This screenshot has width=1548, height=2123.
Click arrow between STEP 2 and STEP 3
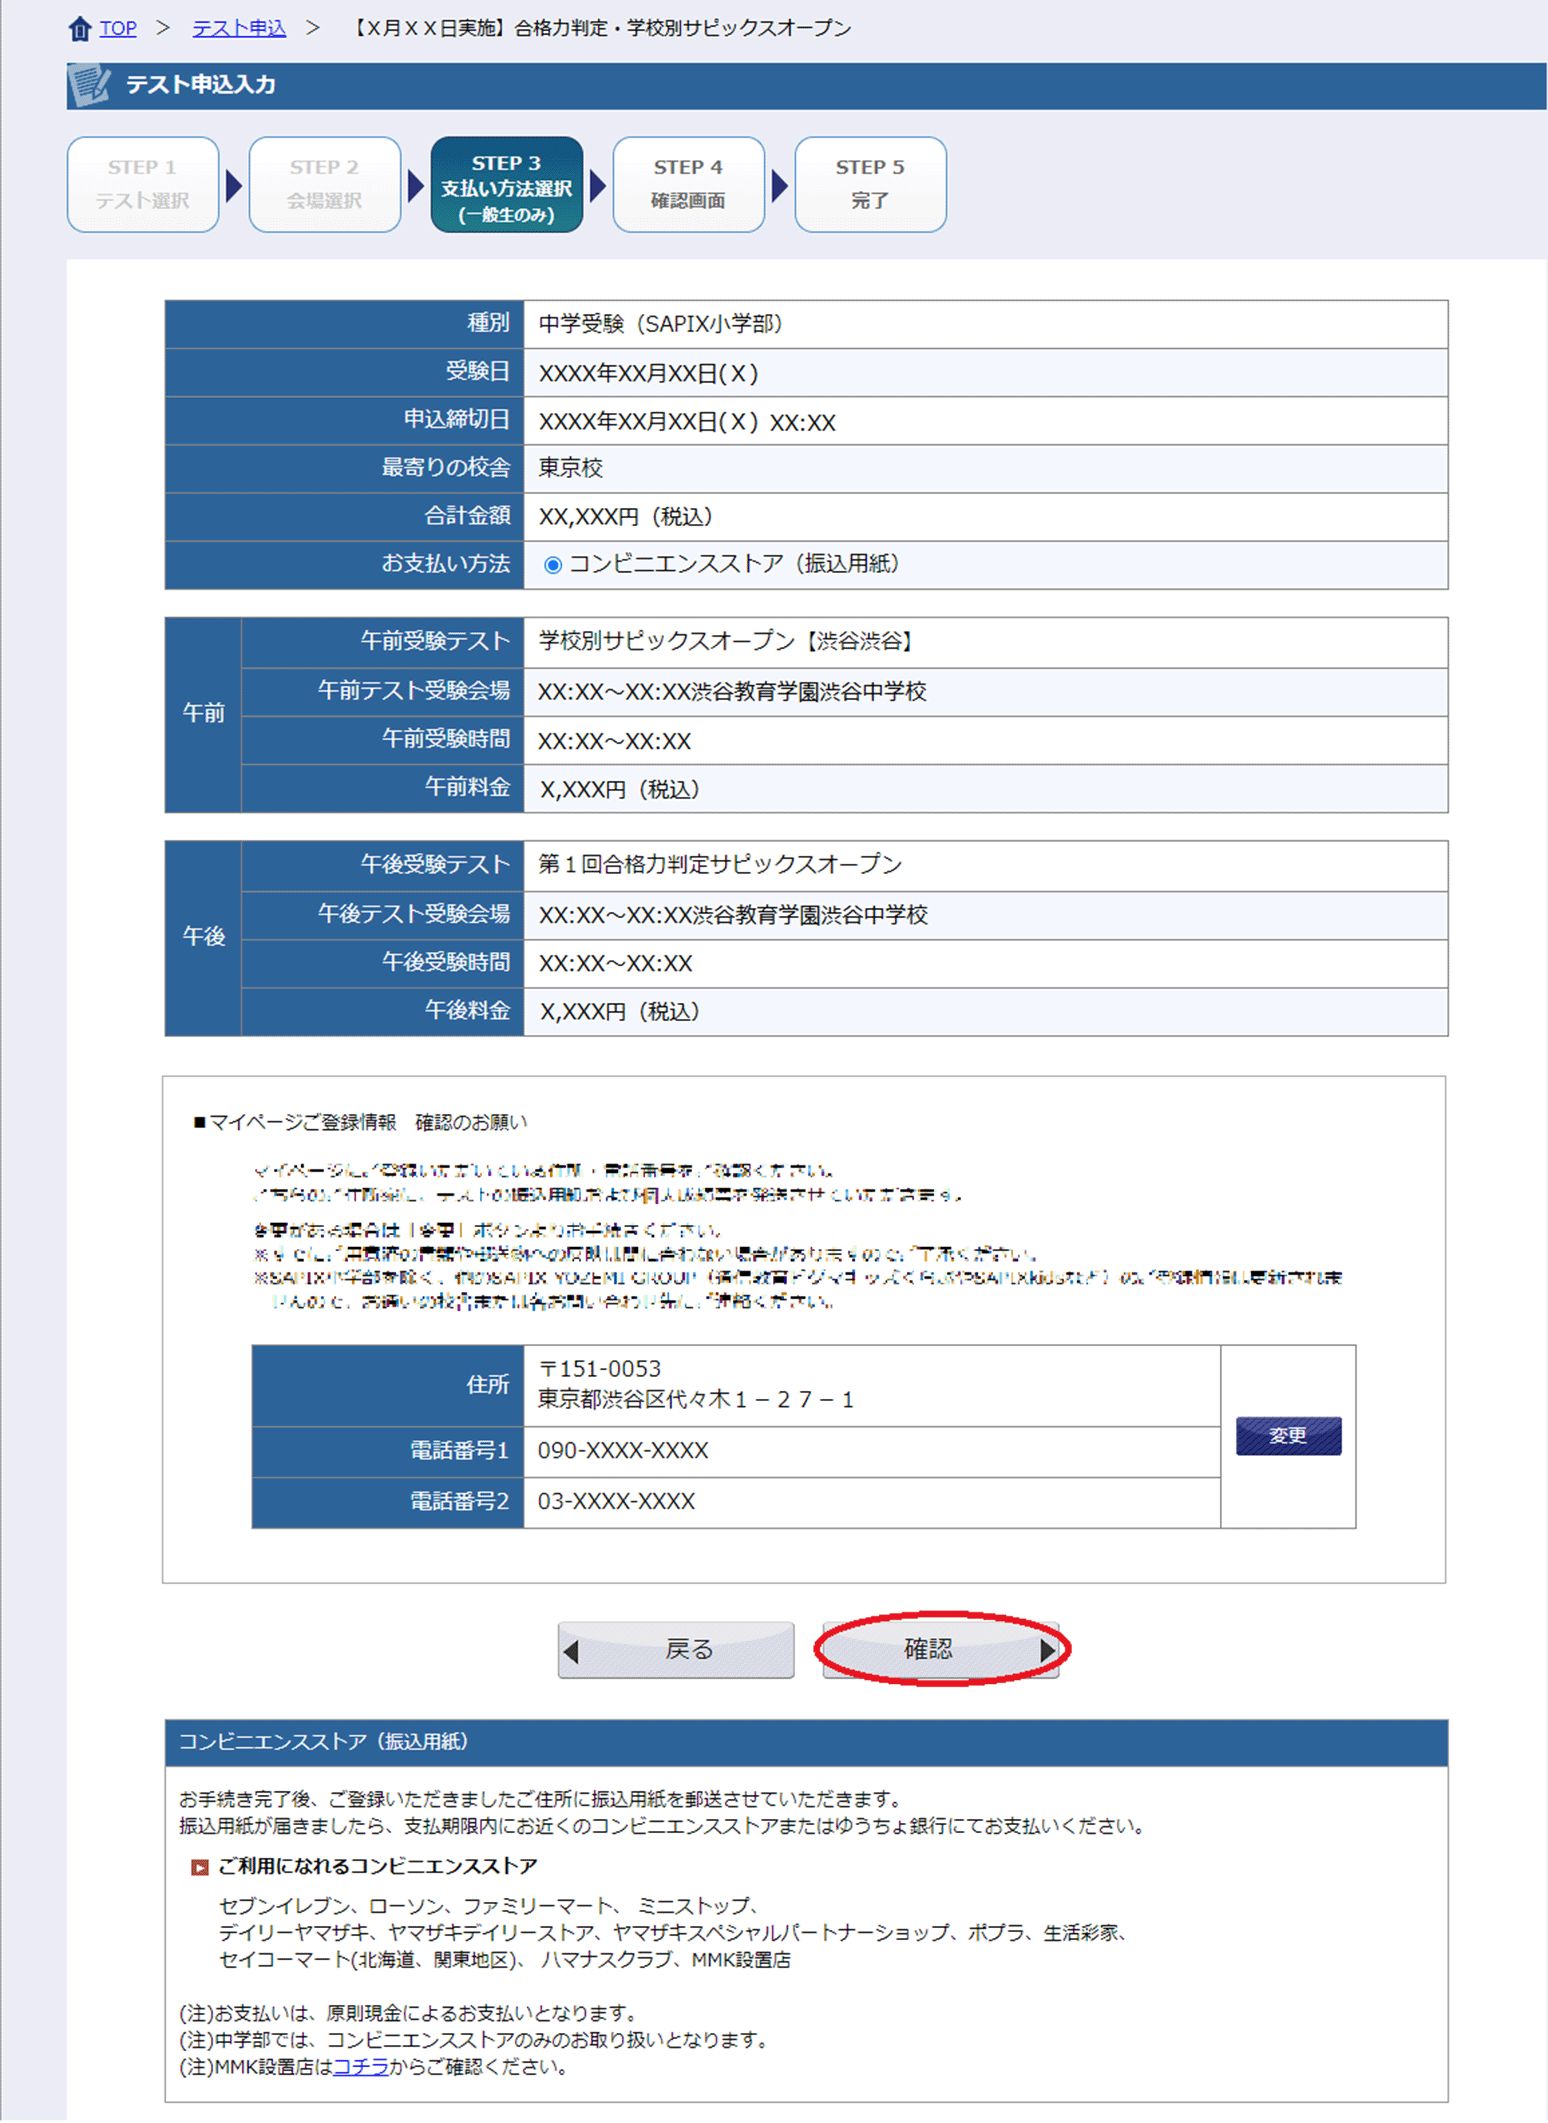click(x=416, y=186)
